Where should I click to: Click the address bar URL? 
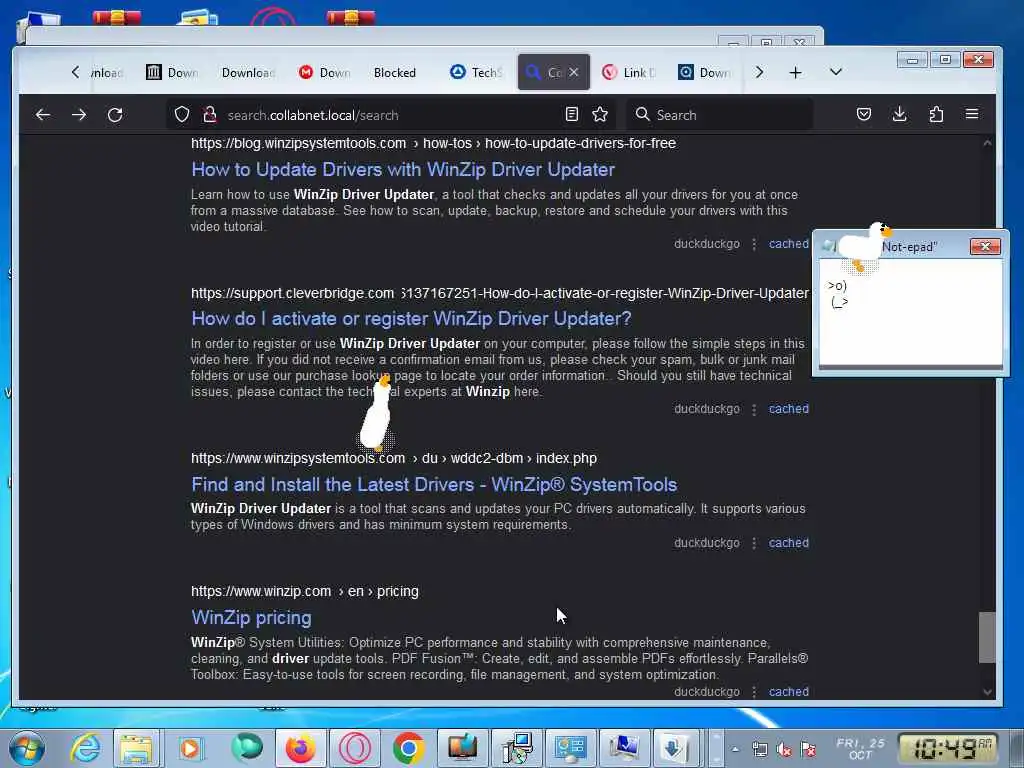313,116
